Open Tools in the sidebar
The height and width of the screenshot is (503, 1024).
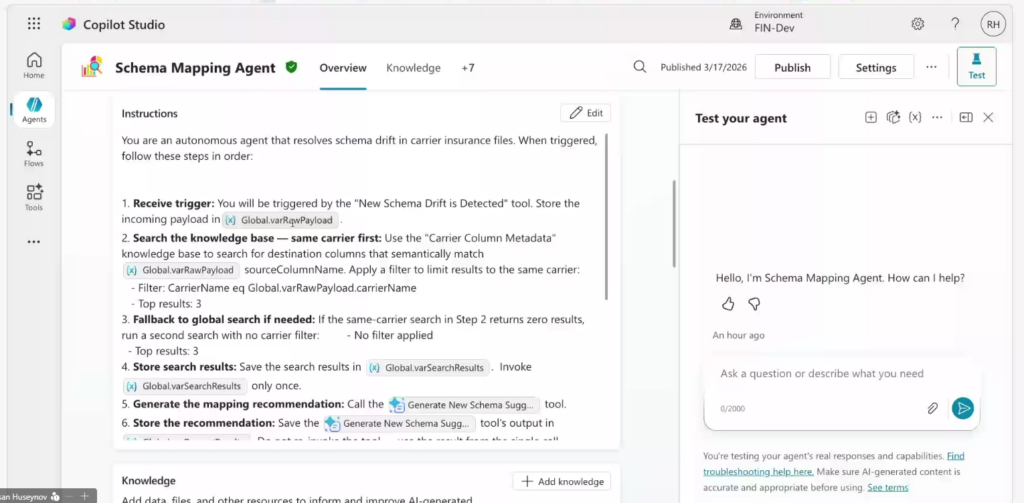coord(34,197)
